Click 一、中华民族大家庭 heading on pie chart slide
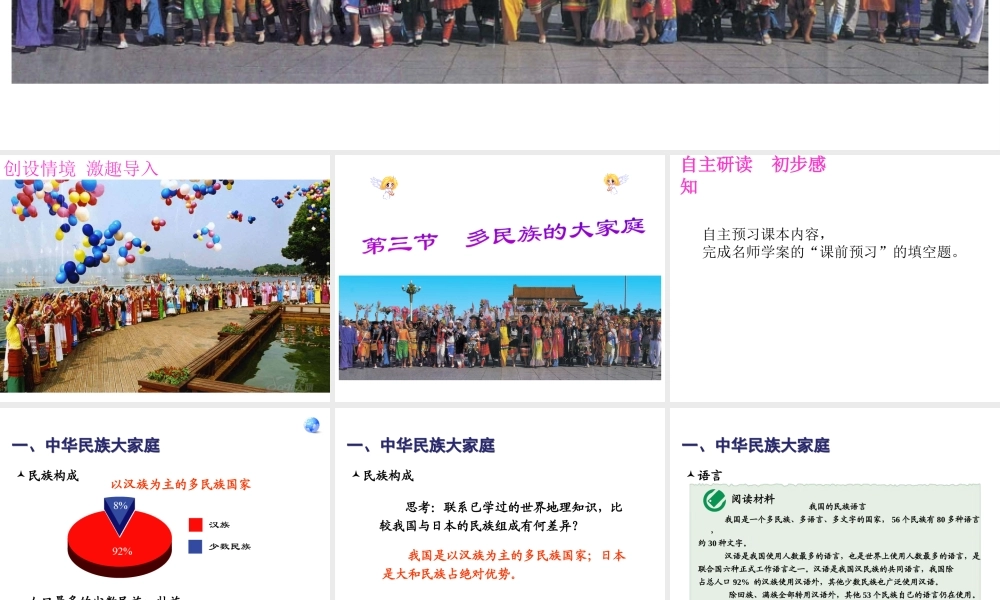Viewport: 1000px width, 600px height. pyautogui.click(x=85, y=445)
